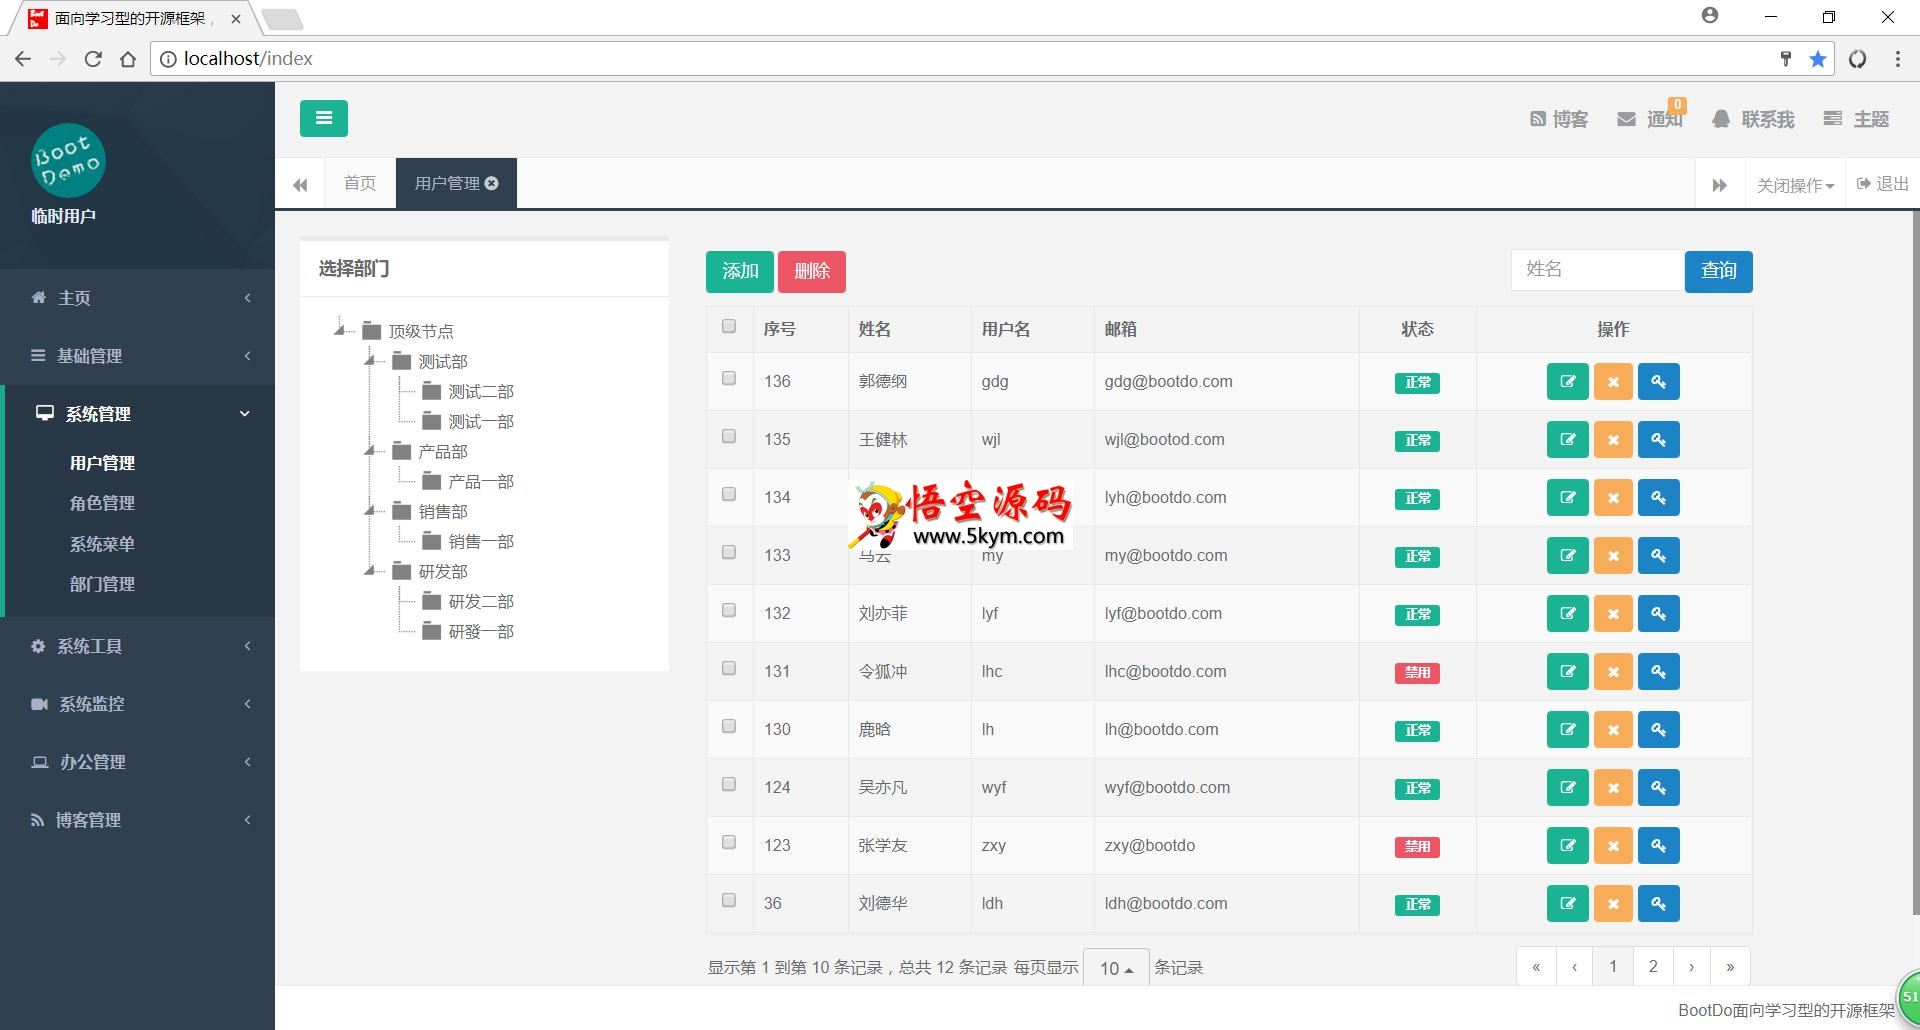Open the page size dropdown showing 10
The height and width of the screenshot is (1030, 1920).
click(1116, 968)
